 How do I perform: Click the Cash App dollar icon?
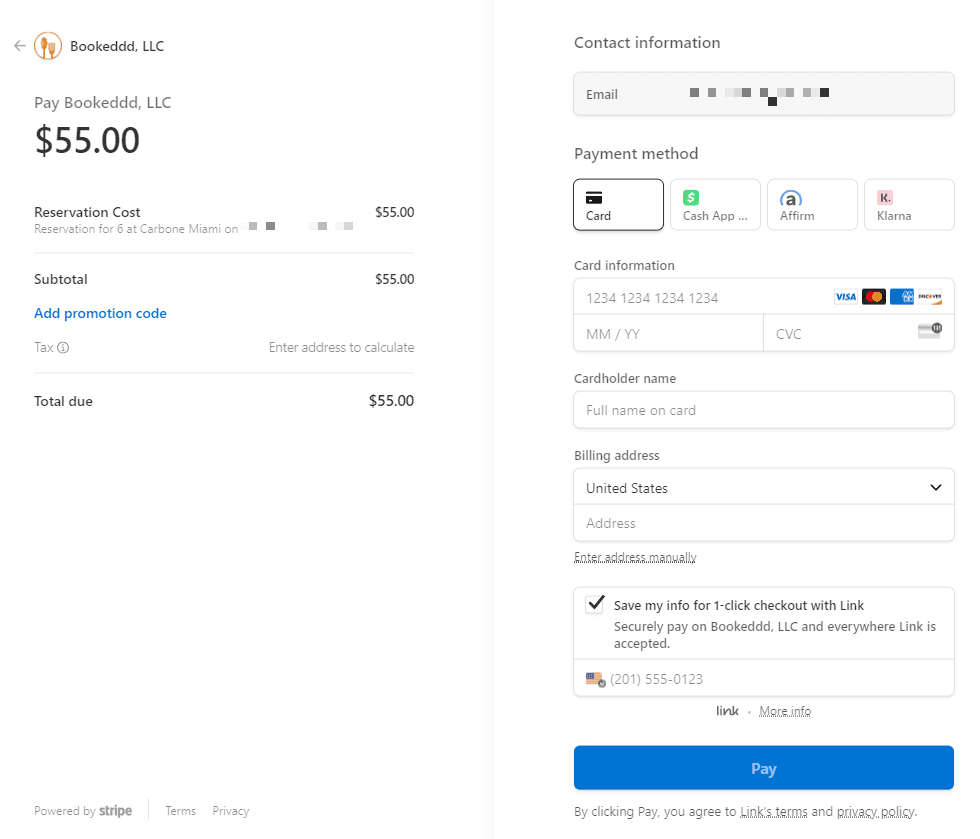689,197
